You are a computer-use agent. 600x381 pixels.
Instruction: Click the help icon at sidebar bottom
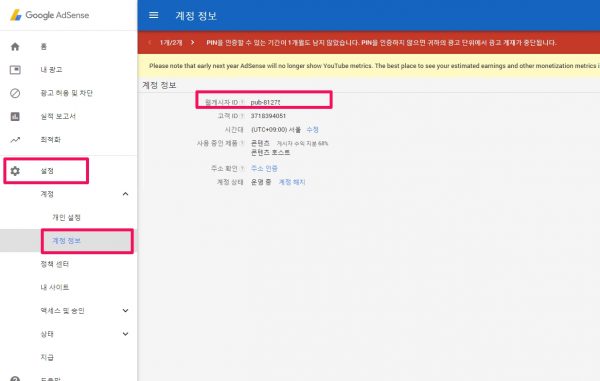(x=15, y=379)
